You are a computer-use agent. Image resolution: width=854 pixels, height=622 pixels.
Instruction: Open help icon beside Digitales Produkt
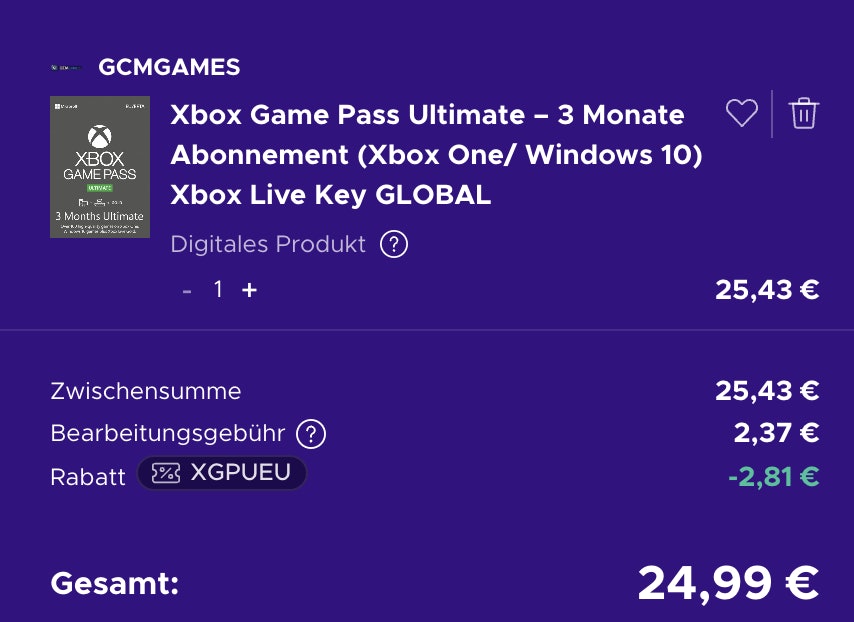(x=394, y=244)
